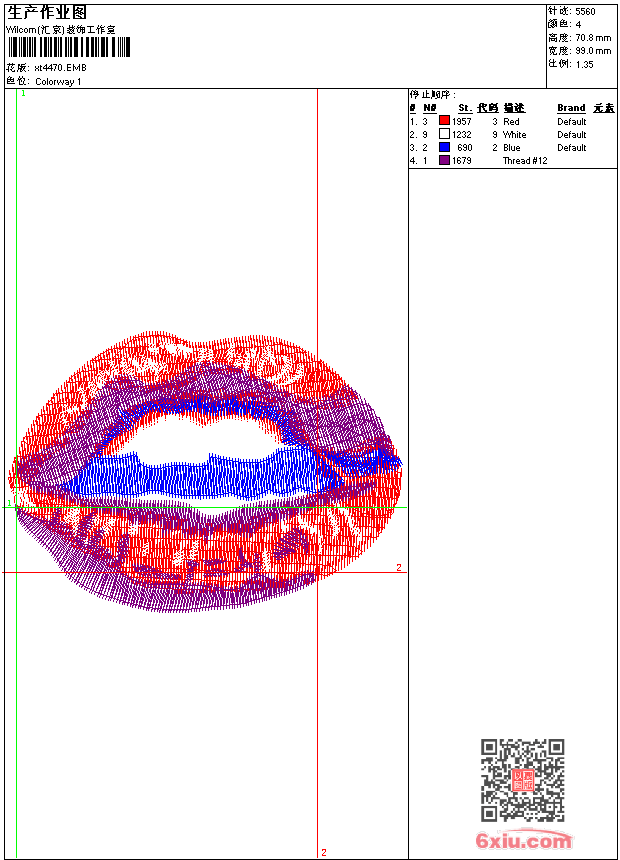
Task: Click stitch count 1957 in the Red row
Action: 461,122
